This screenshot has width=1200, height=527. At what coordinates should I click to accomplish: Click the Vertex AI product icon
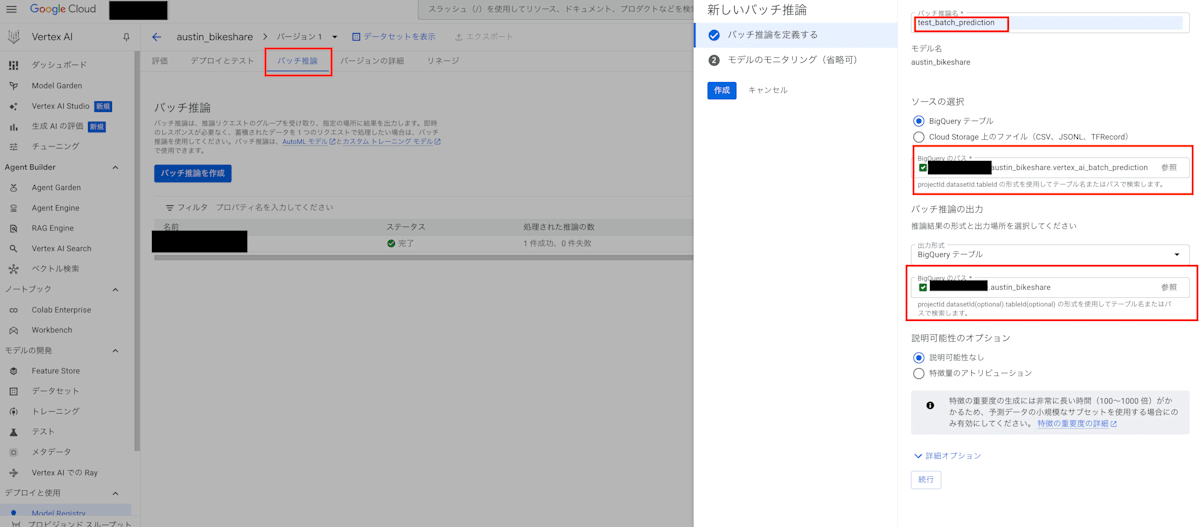pos(13,37)
